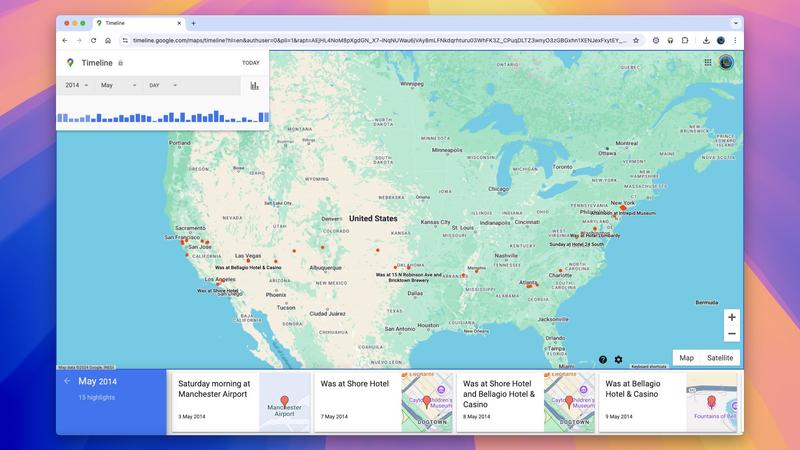Image resolution: width=800 pixels, height=450 pixels.
Task: Open Saturday morning at Manchester Airport card
Action: pyautogui.click(x=241, y=403)
